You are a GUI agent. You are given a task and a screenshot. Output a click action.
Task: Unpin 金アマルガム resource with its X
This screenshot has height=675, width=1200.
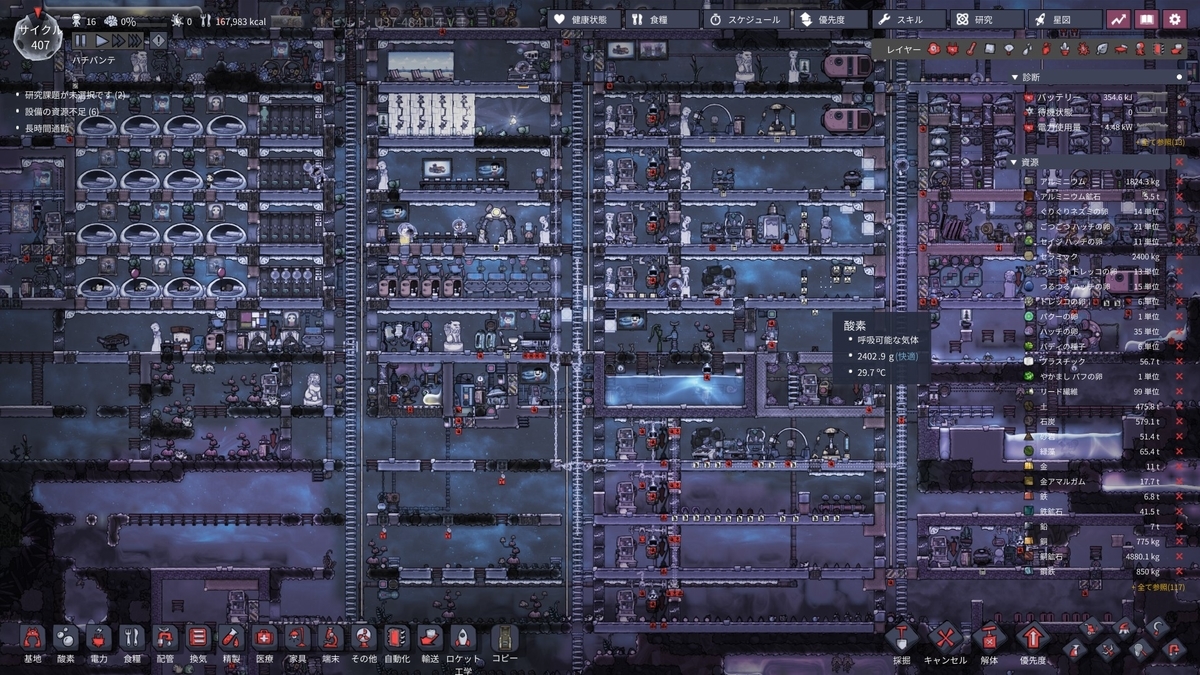click(1178, 481)
